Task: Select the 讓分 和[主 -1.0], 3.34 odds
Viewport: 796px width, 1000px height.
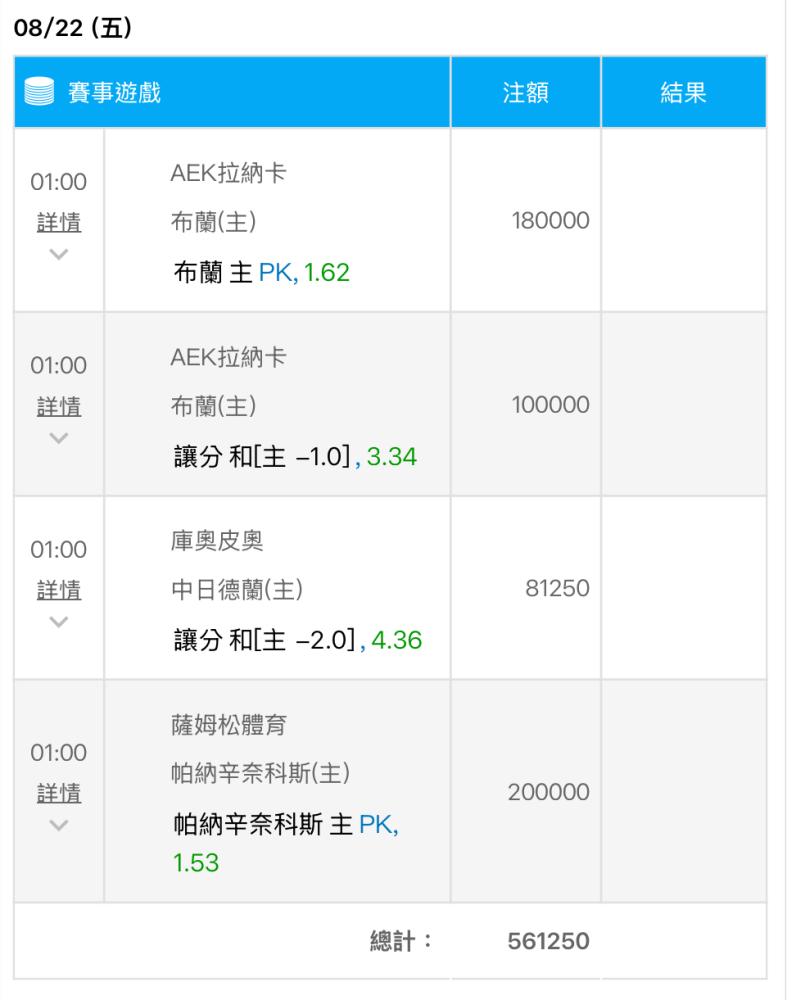Action: pyautogui.click(x=295, y=457)
